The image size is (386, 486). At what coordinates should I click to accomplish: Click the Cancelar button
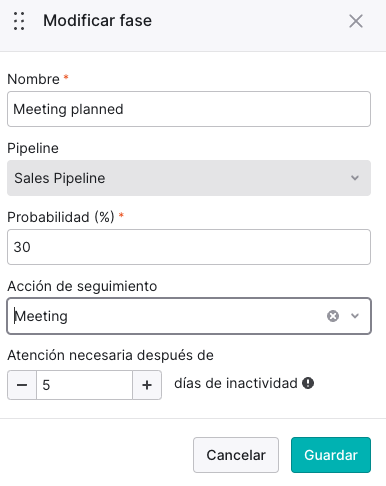236,455
